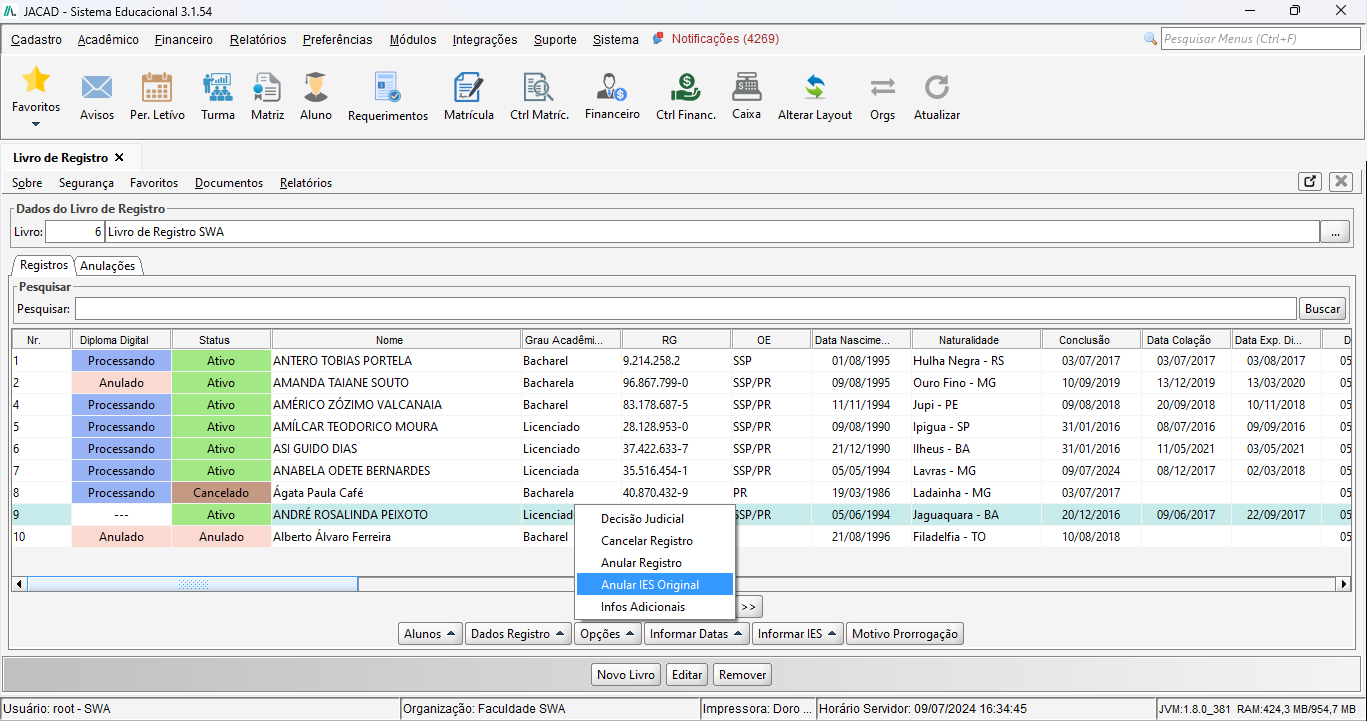Expand the Favoritos dropdown arrow
The image size is (1367, 721).
[36, 124]
